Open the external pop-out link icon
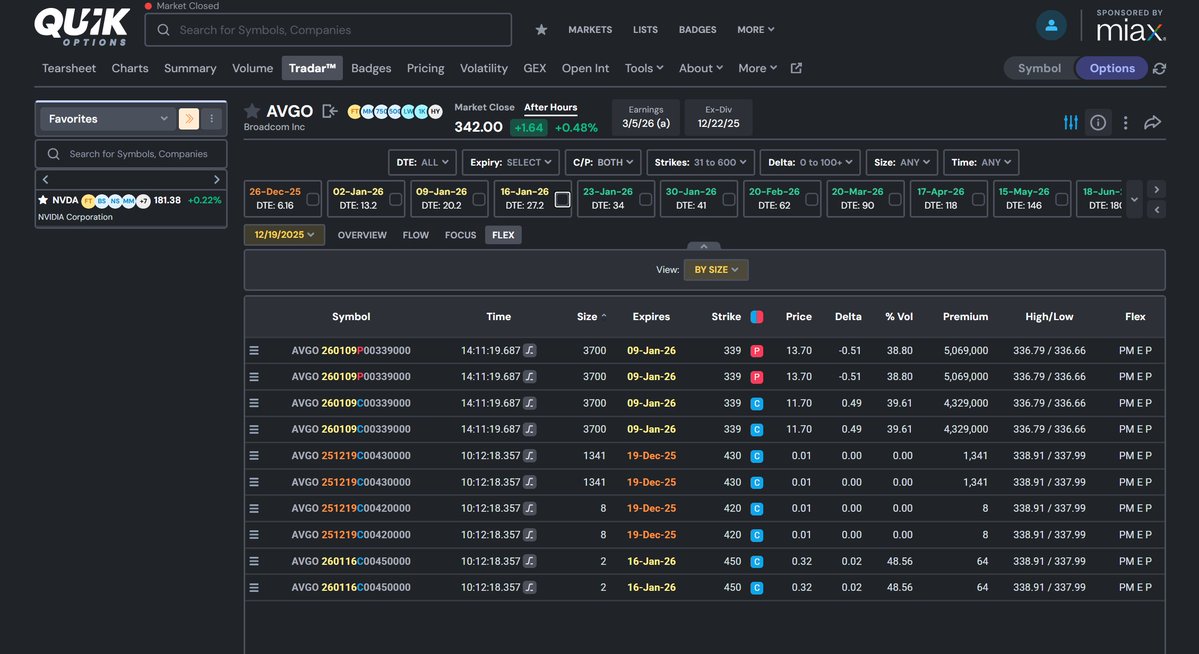Viewport: 1199px width, 654px height. click(x=796, y=68)
